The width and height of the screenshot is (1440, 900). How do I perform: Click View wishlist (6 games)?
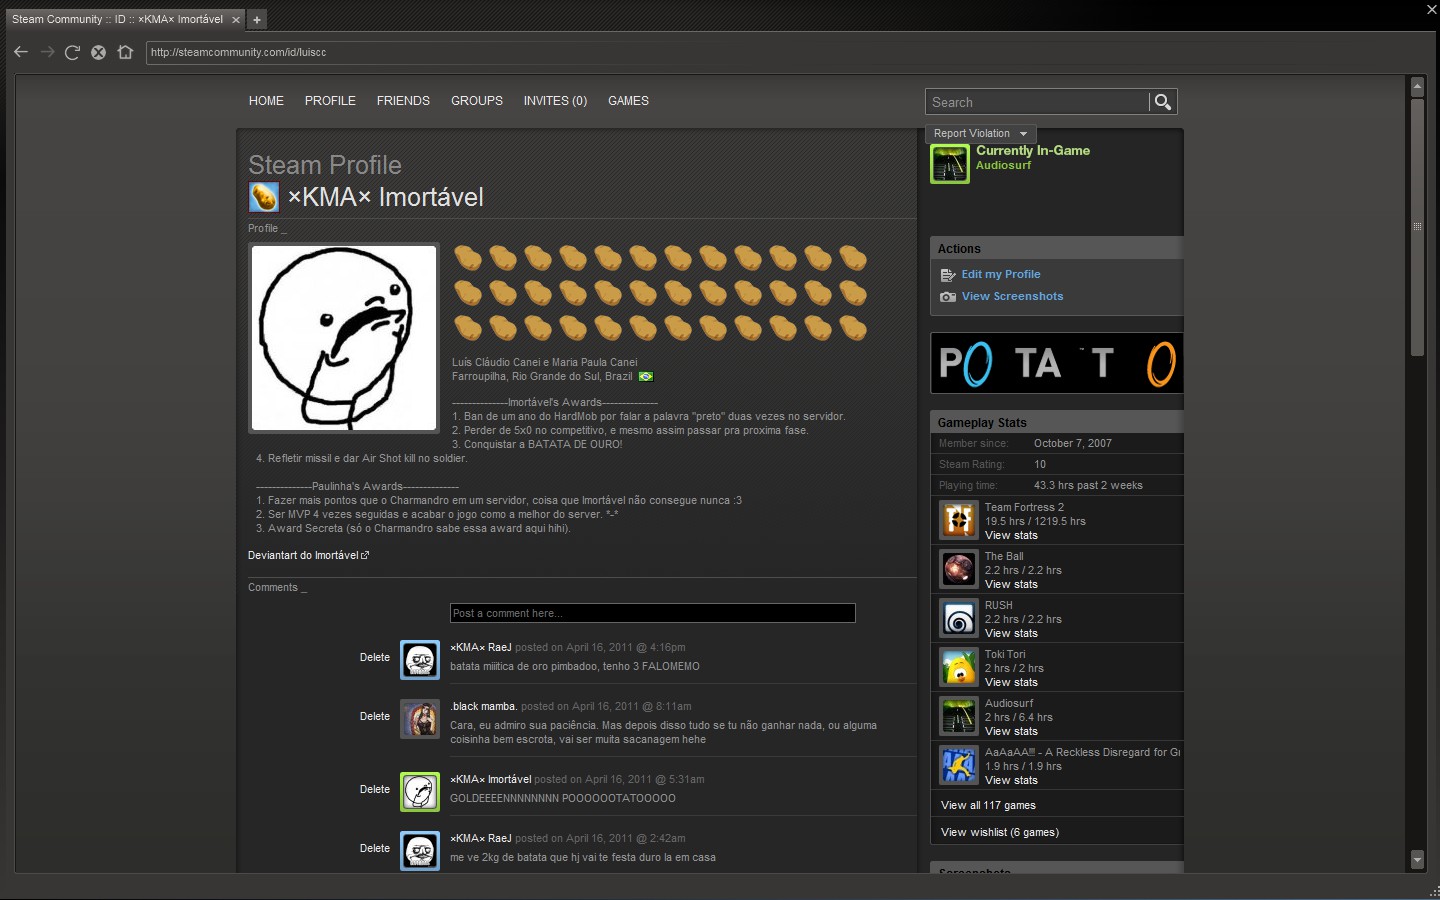coord(1000,832)
